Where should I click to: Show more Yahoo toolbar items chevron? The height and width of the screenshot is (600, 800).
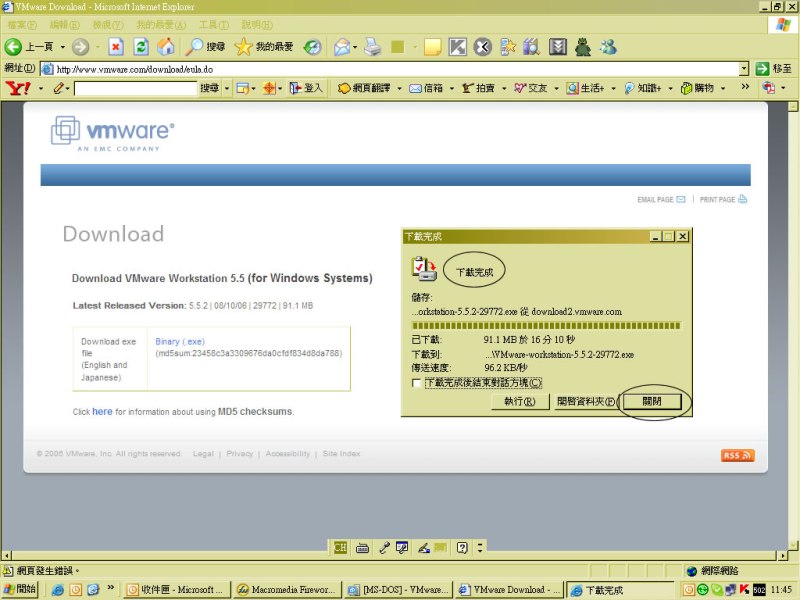(745, 87)
